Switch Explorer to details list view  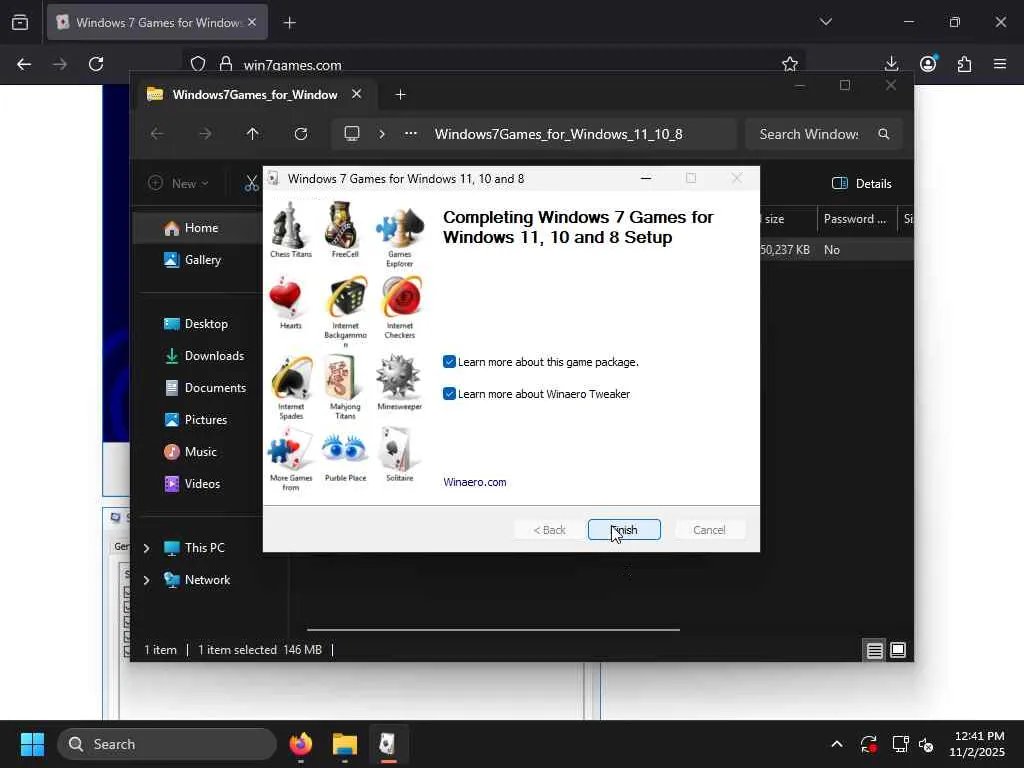(x=874, y=650)
